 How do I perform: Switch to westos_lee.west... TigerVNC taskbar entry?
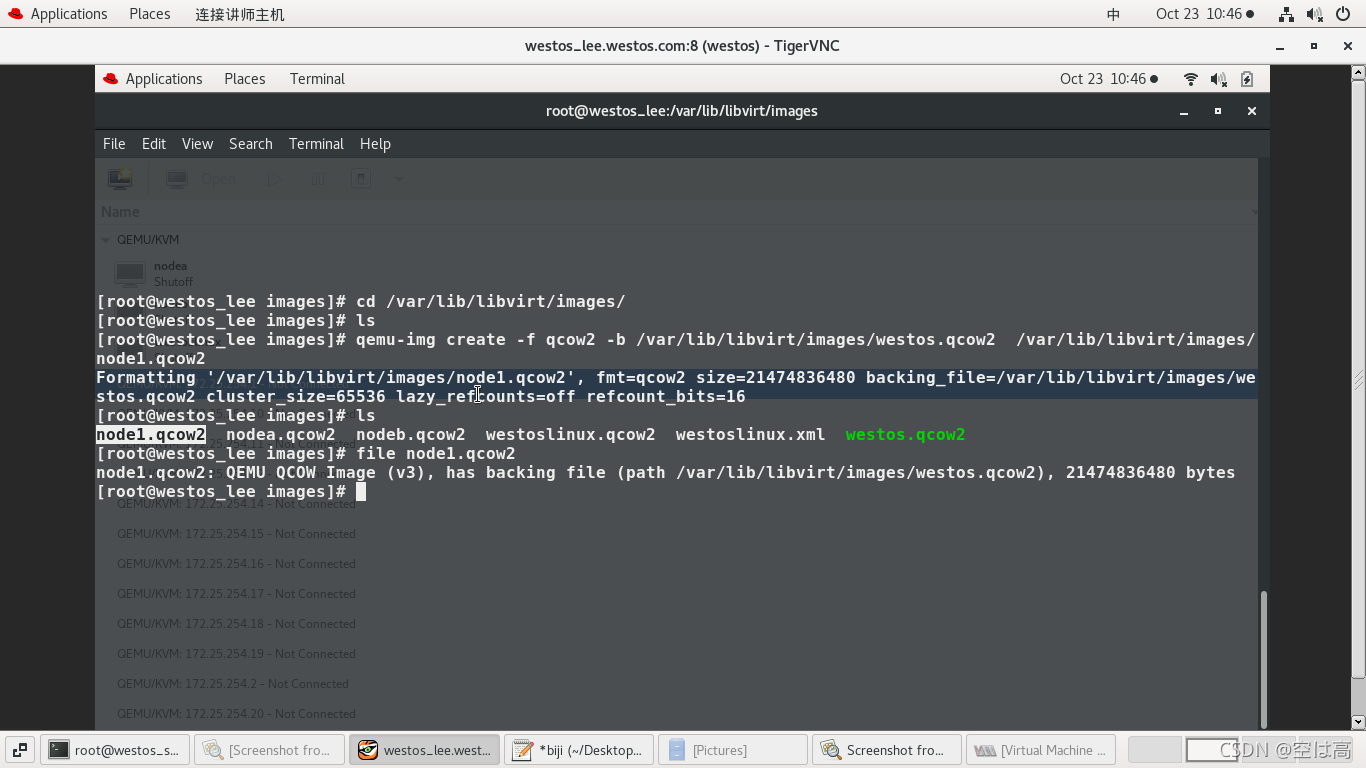click(424, 750)
